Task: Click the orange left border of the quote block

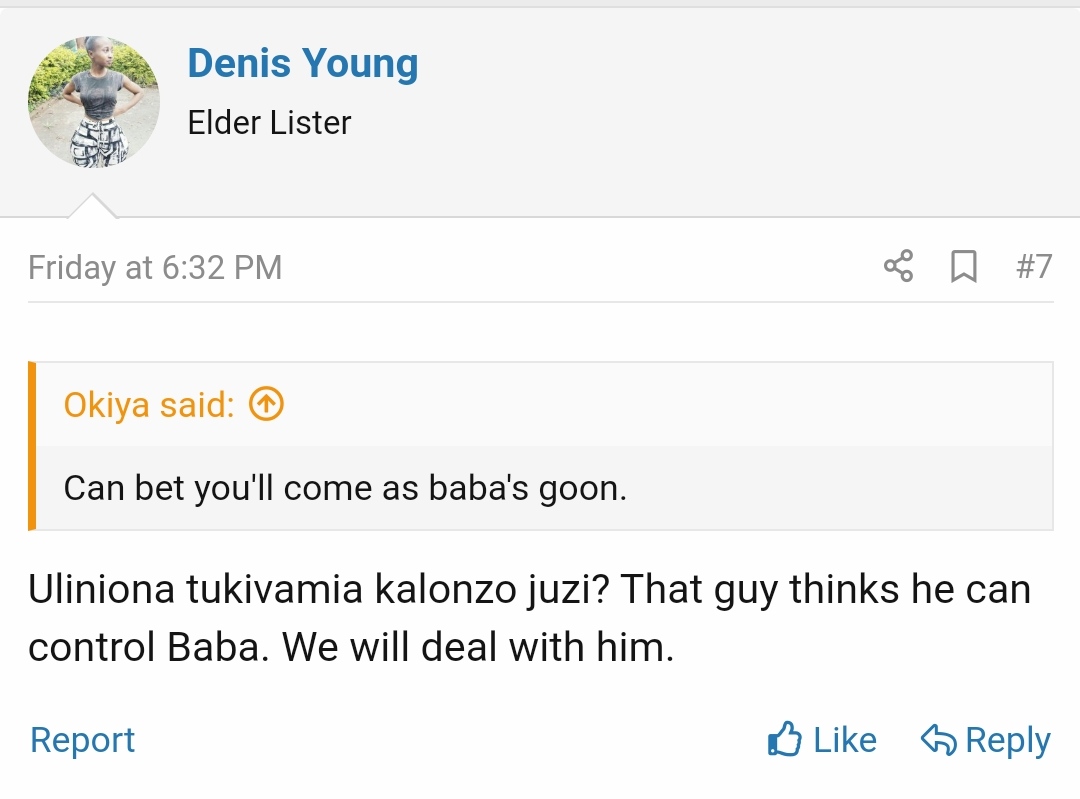Action: pyautogui.click(x=32, y=445)
